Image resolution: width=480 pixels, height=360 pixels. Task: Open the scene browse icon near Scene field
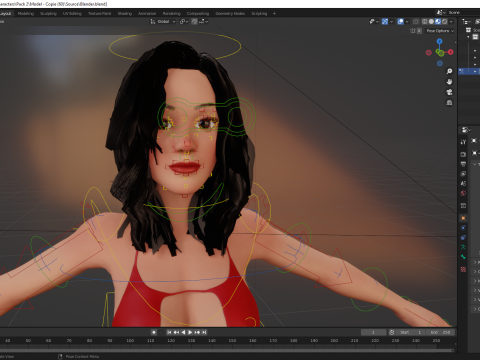(x=441, y=12)
